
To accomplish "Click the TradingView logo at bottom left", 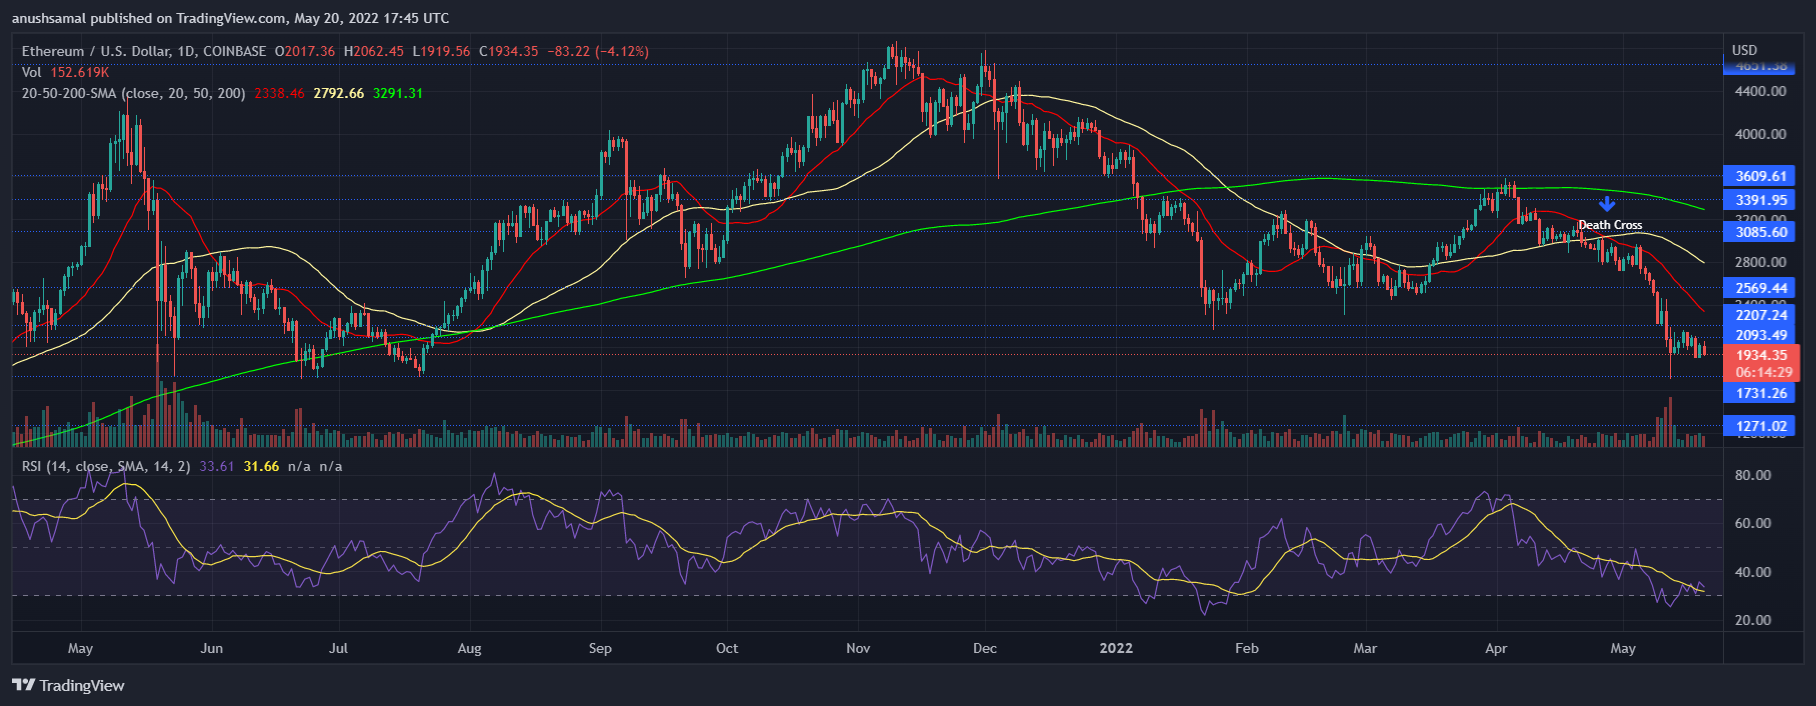I will pos(68,685).
